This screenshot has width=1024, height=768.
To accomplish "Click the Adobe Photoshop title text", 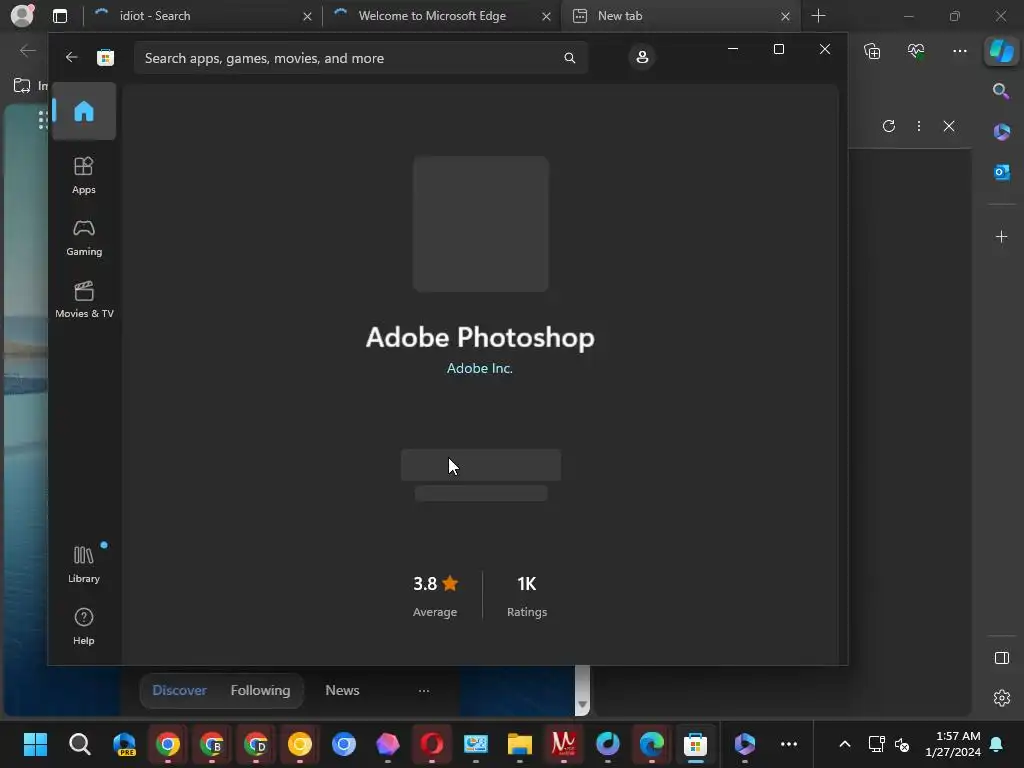I will click(480, 337).
